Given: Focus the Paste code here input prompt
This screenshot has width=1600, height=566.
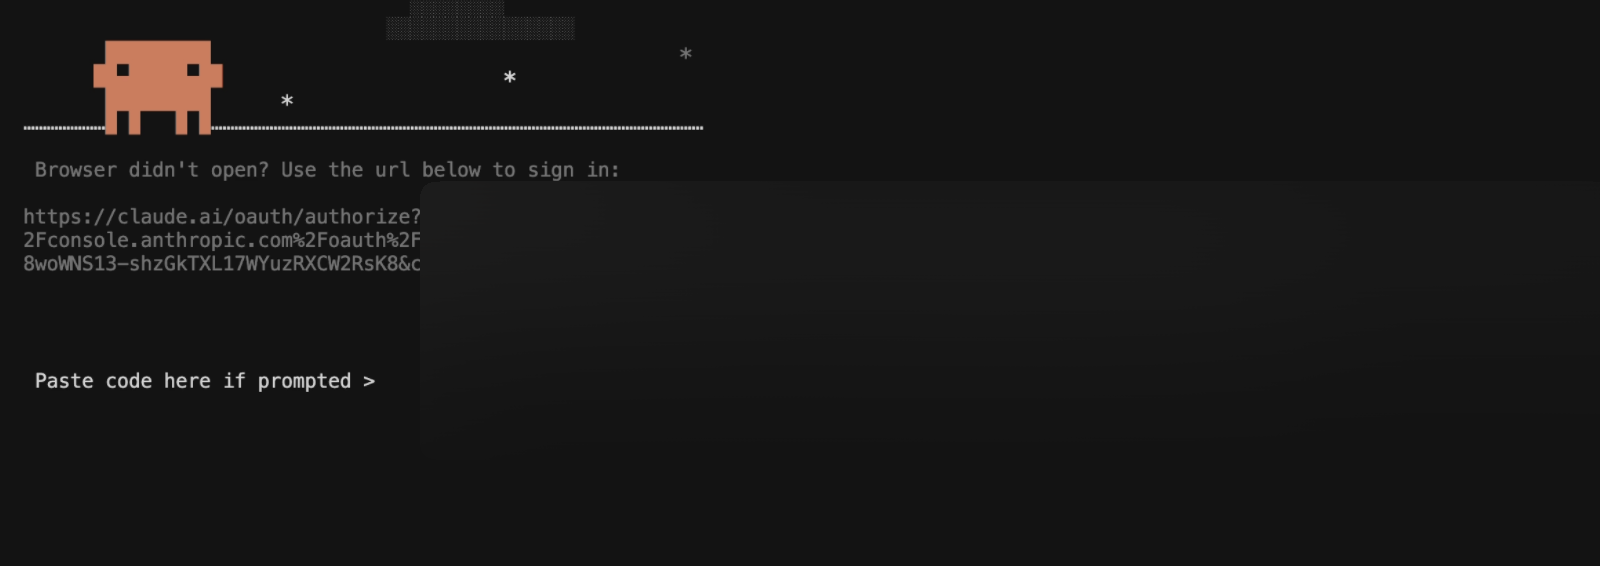Looking at the screenshot, I should click(205, 381).
